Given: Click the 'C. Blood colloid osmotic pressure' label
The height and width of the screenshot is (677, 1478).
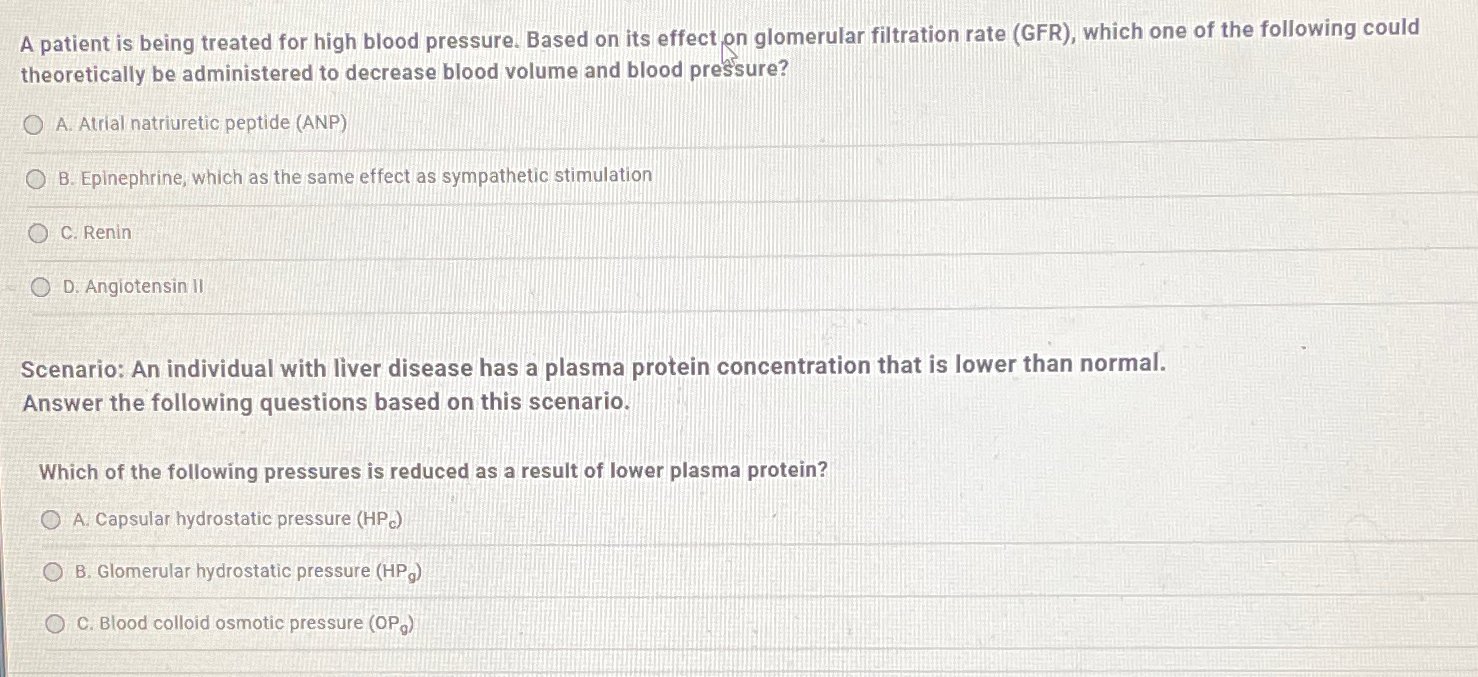Looking at the screenshot, I should [x=245, y=624].
